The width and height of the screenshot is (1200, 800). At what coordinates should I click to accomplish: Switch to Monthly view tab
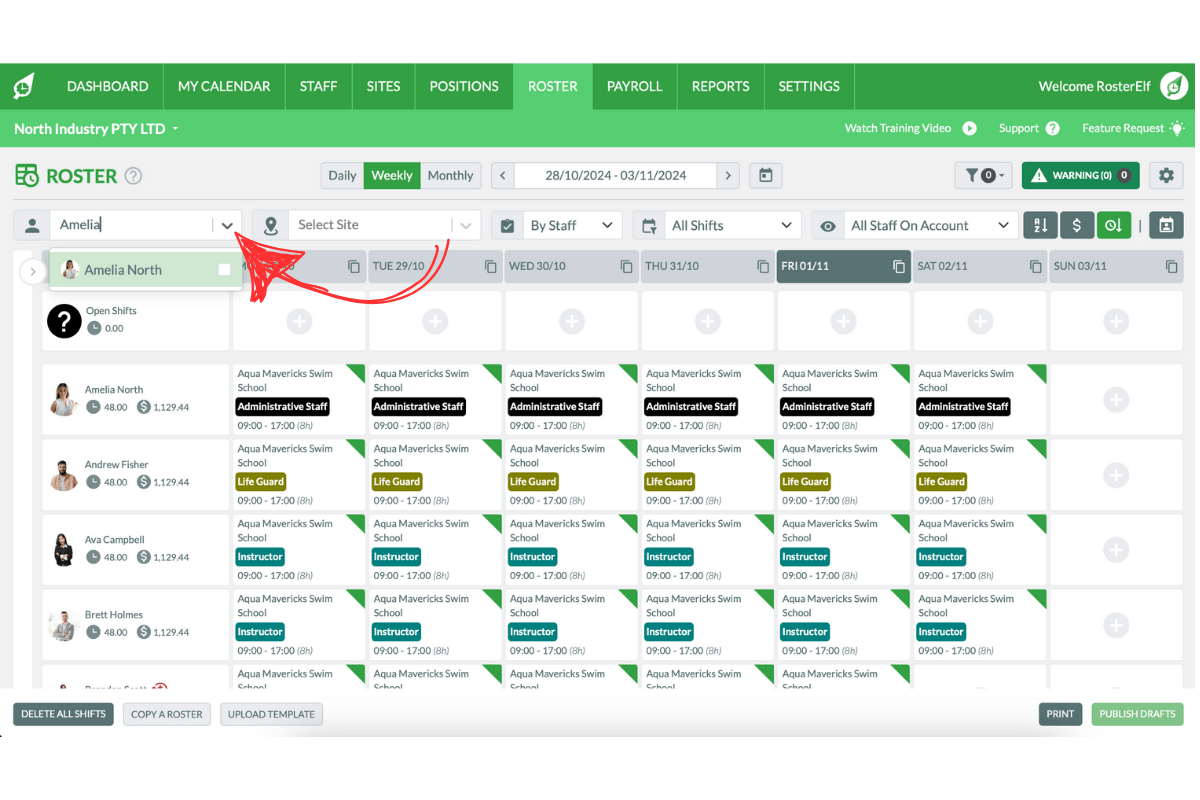(450, 175)
